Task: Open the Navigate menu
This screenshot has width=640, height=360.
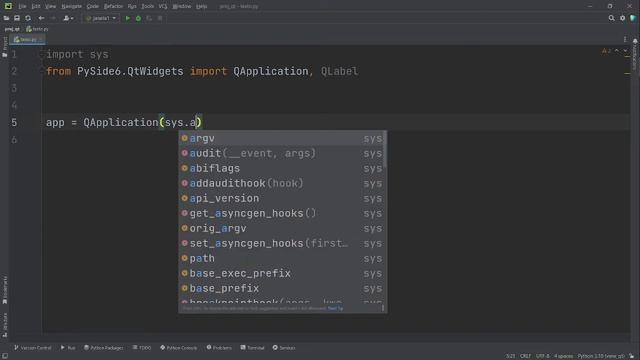Action: tap(71, 7)
